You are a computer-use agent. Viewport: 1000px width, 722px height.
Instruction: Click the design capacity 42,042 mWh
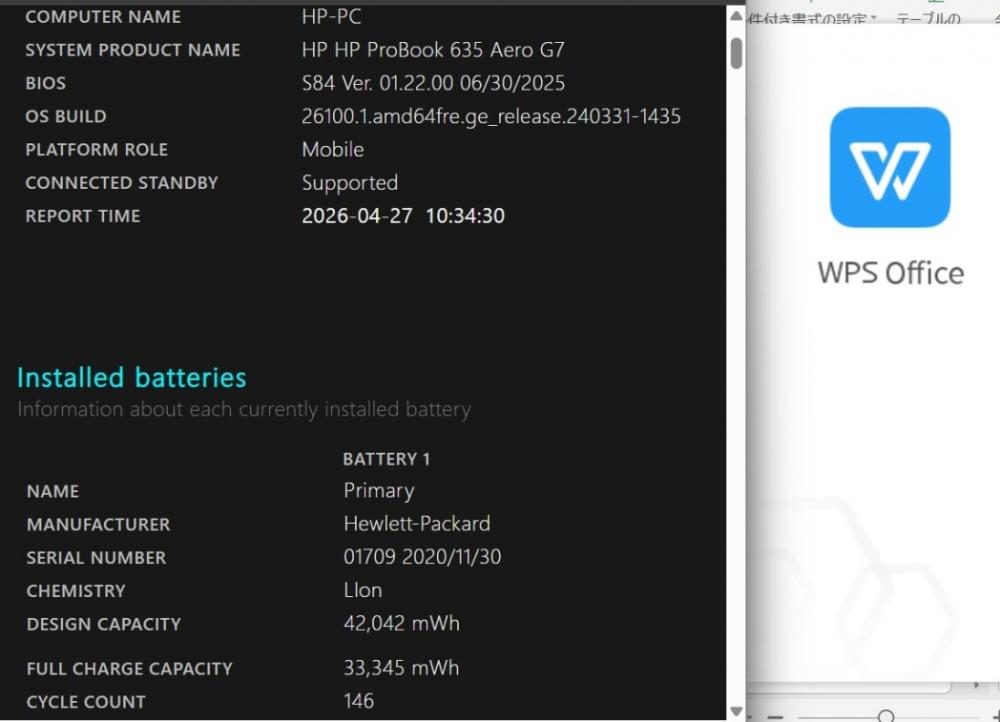[x=402, y=623]
